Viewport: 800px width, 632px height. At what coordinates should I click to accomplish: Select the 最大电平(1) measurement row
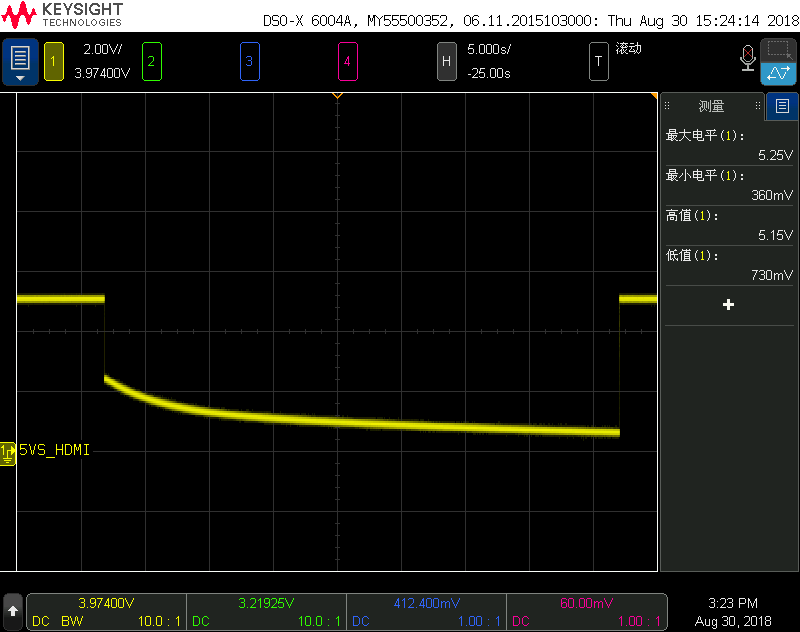[x=729, y=145]
